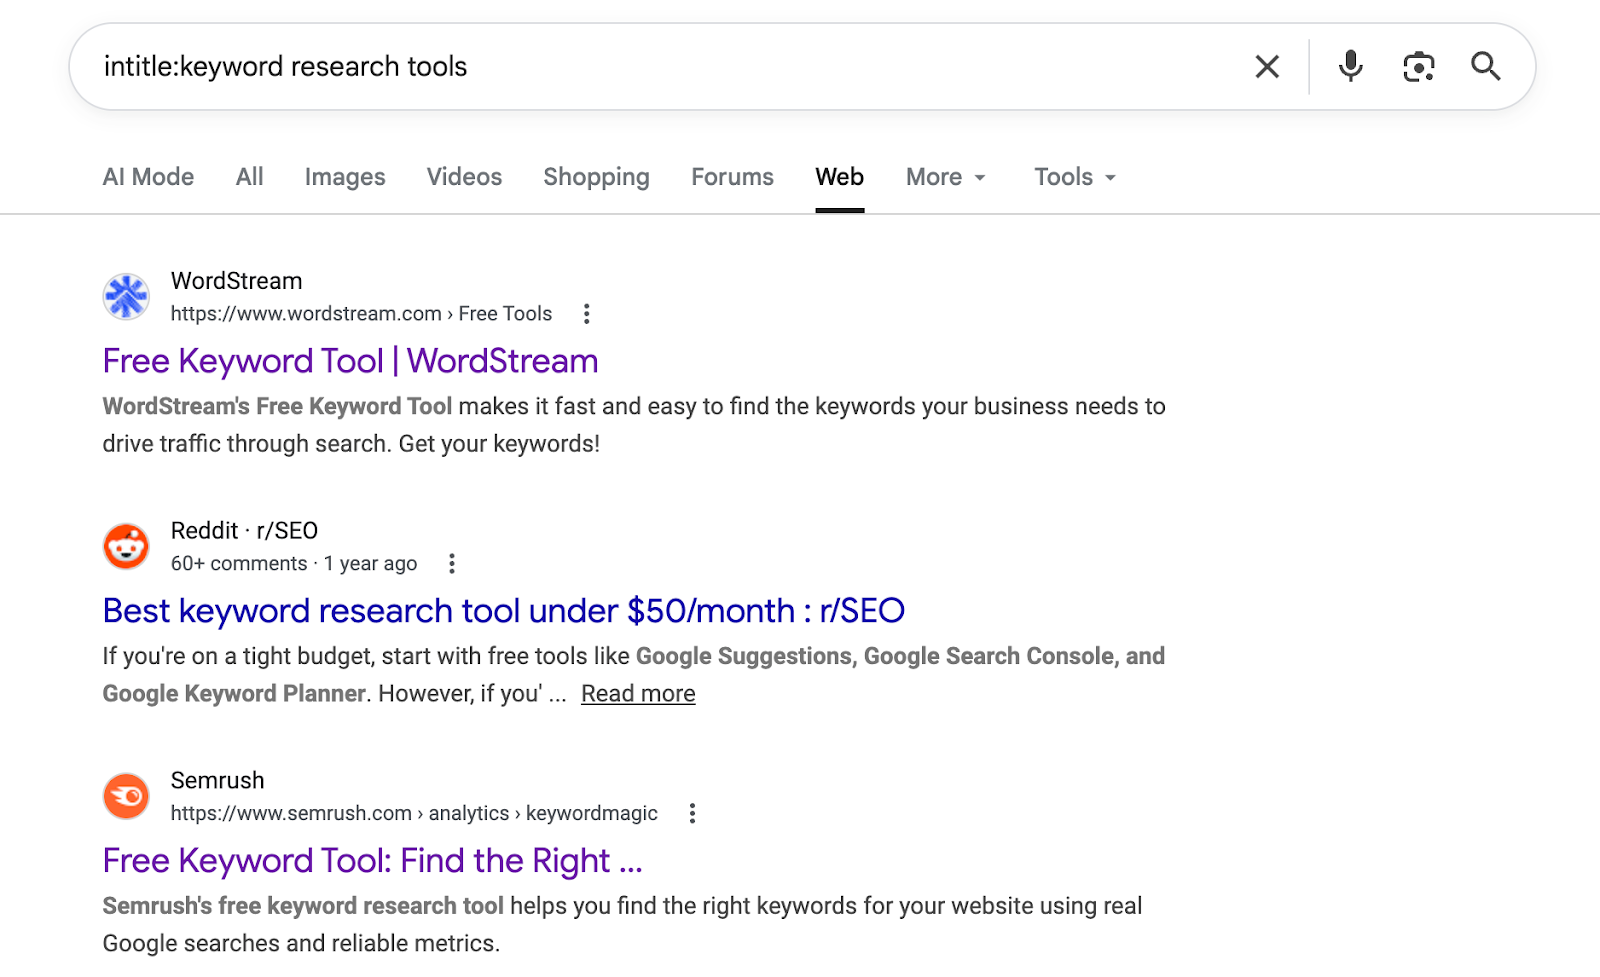This screenshot has width=1600, height=977.
Task: Open Best keyword research tool Reddit link
Action: [x=503, y=611]
